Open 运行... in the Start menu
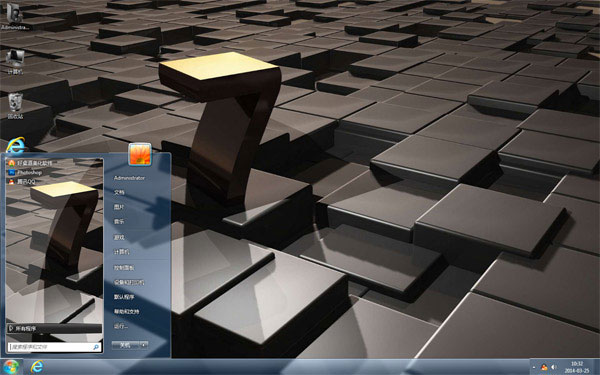 pyautogui.click(x=121, y=326)
